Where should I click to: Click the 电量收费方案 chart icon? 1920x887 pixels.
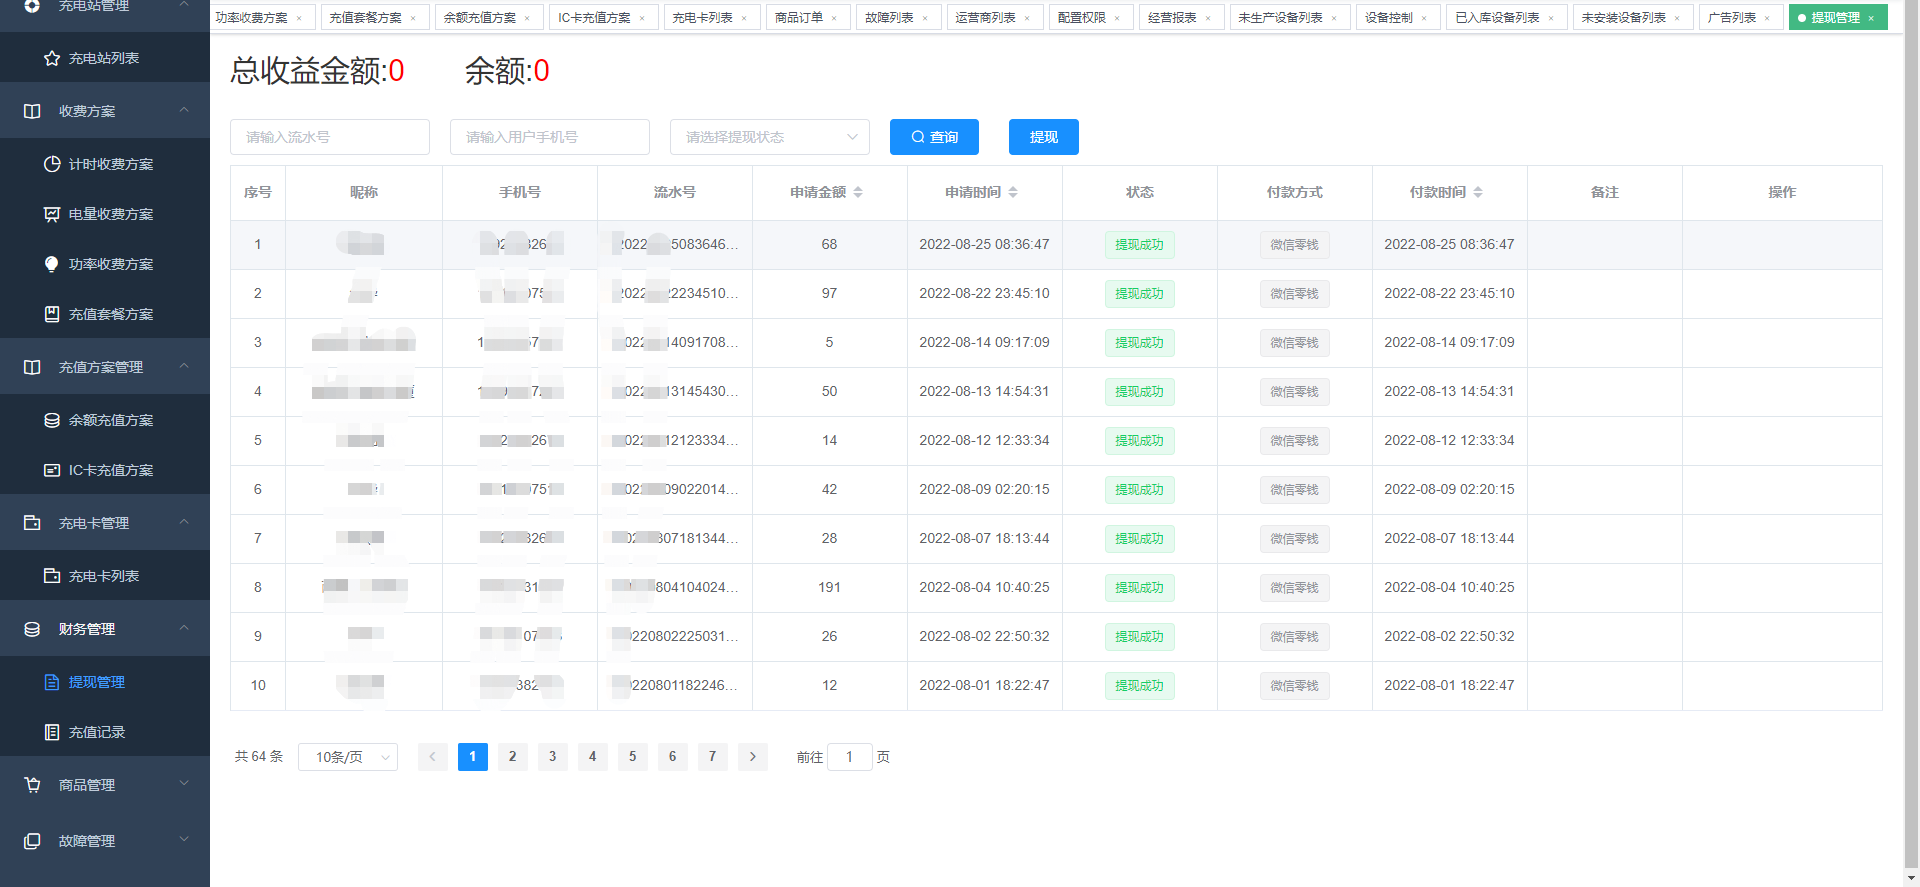tap(52, 214)
